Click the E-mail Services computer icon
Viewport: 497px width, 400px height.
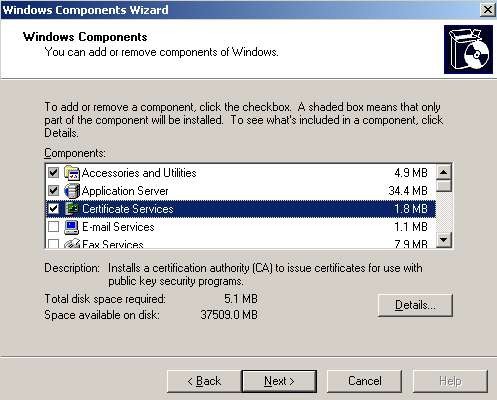pos(72,227)
